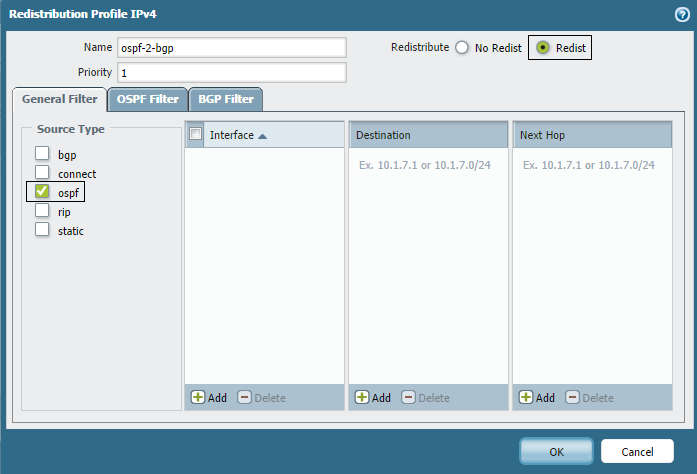Dismiss the dialog with Cancel
Screen dimensions: 697x474
point(637,451)
